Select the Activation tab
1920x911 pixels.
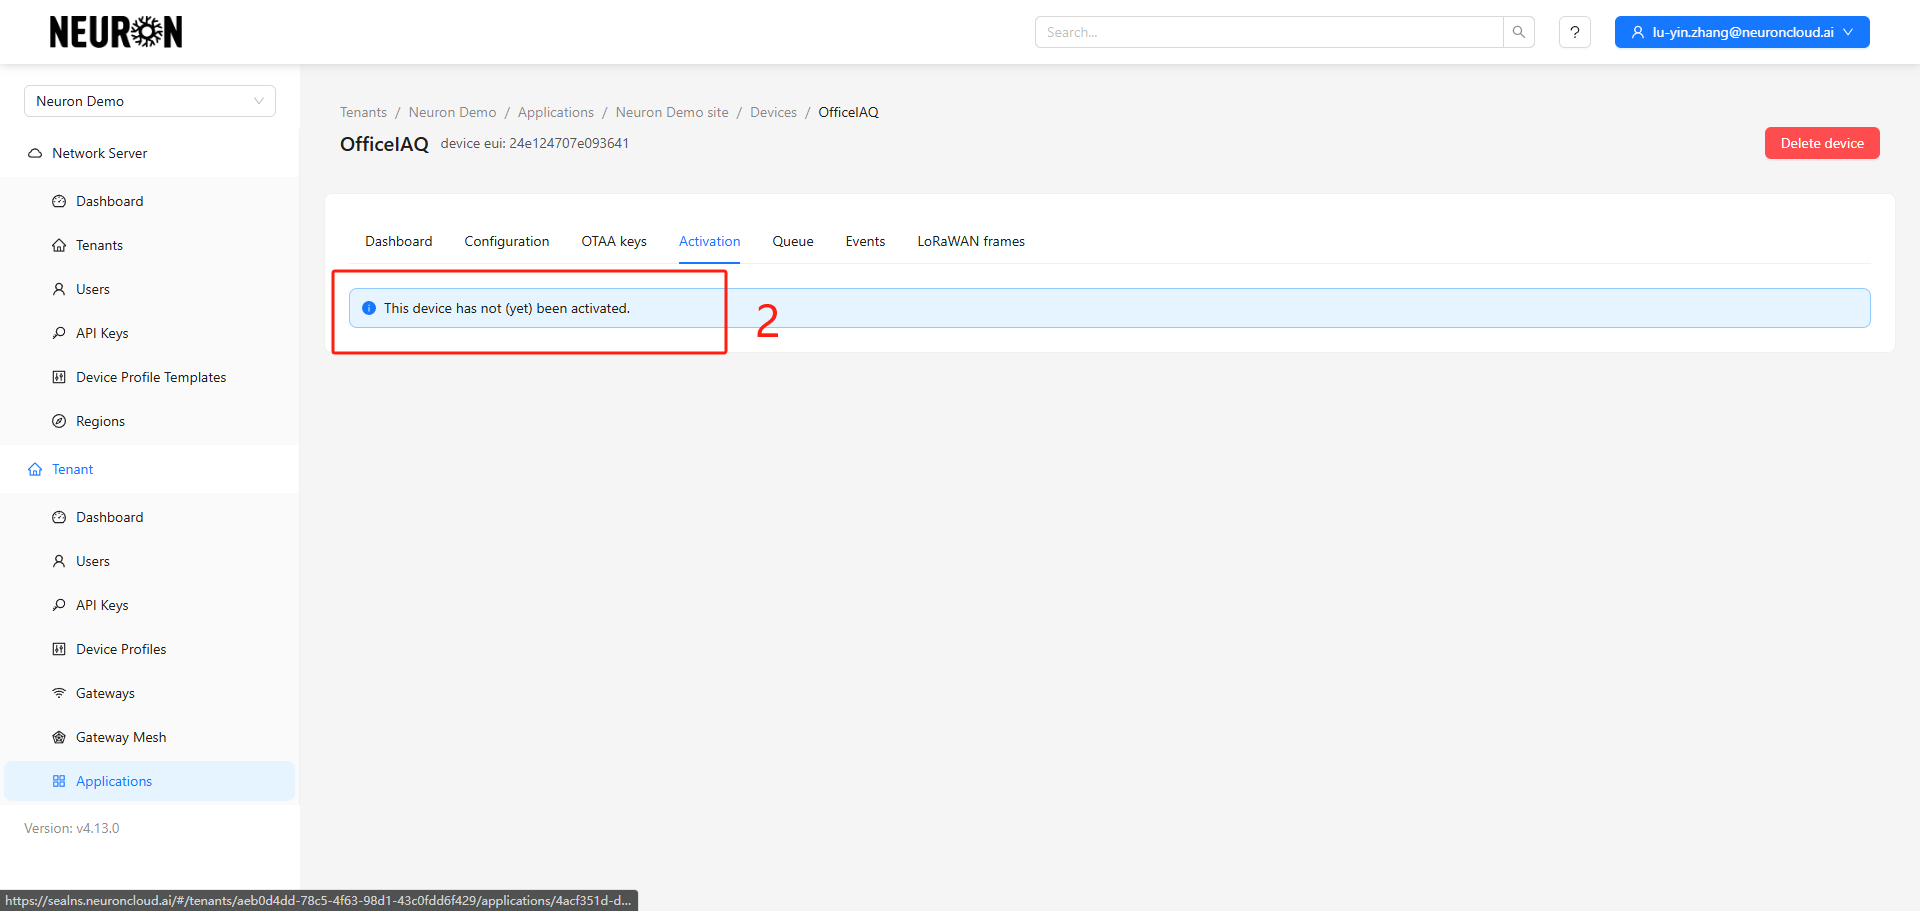[710, 241]
